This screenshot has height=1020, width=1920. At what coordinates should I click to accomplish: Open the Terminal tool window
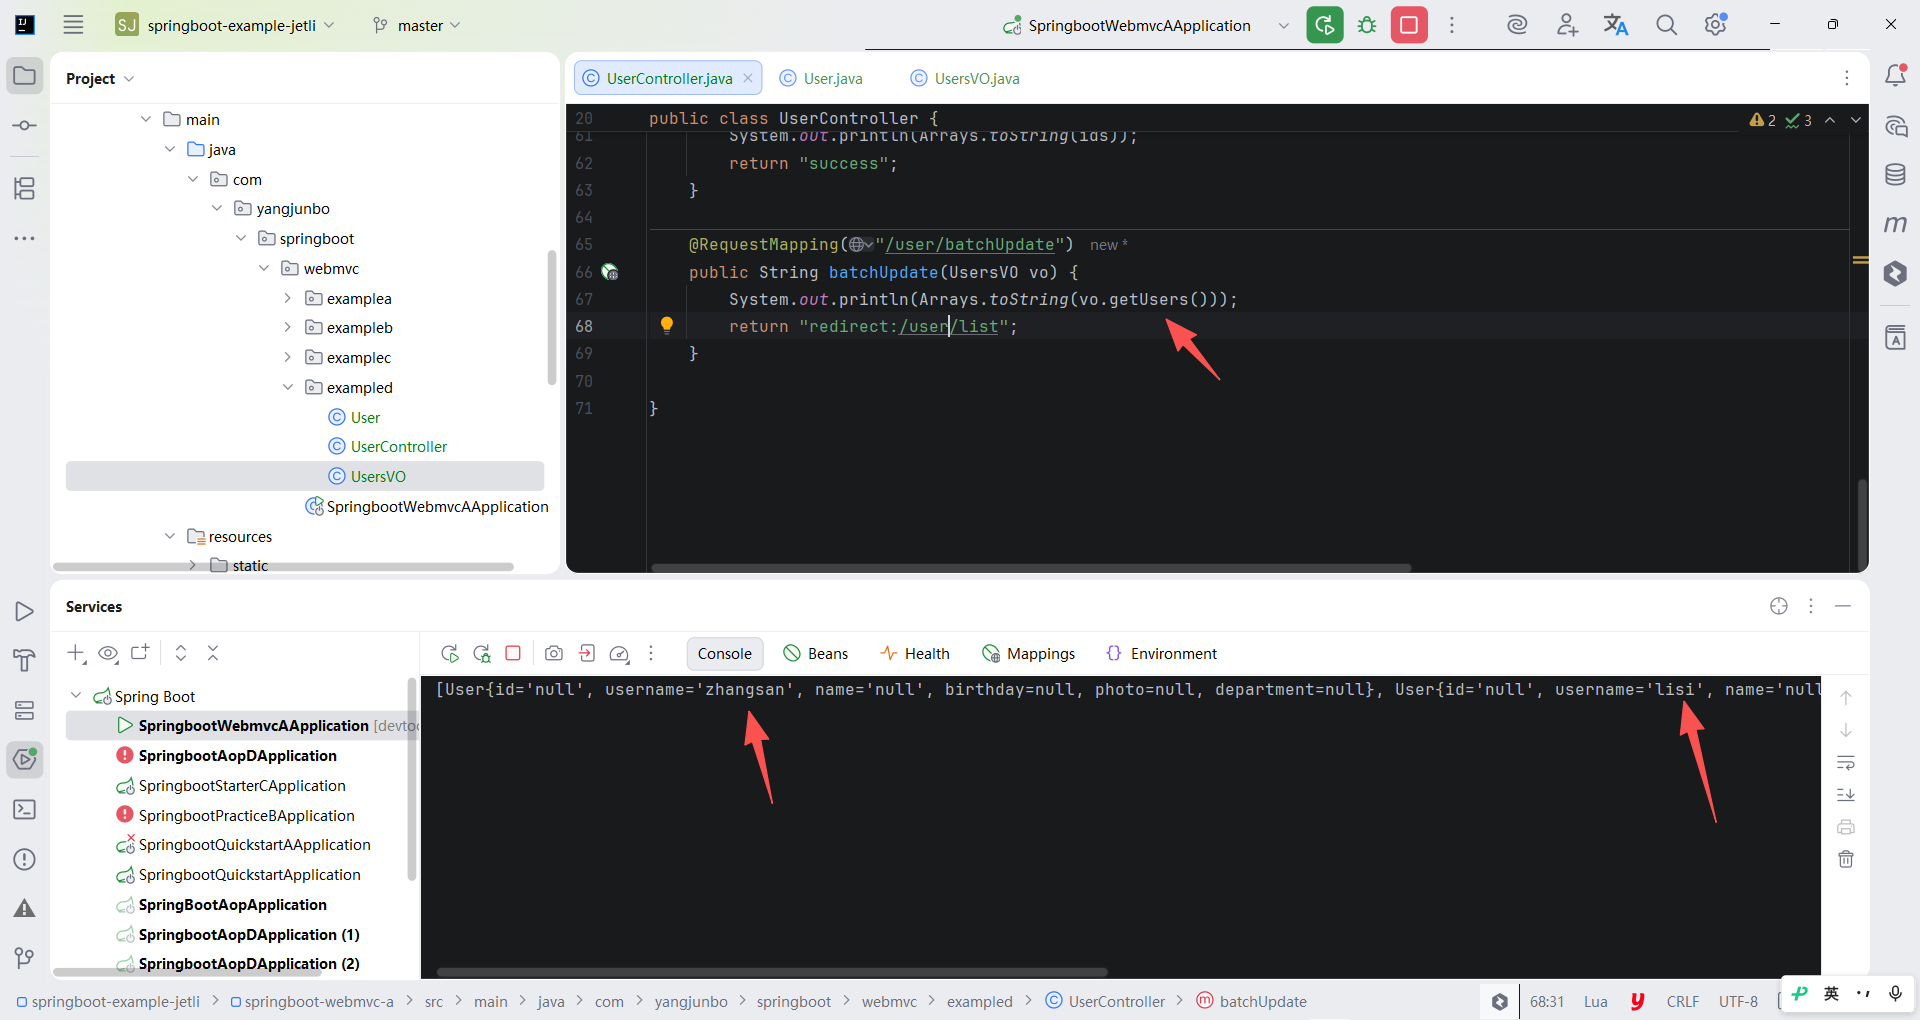click(x=25, y=810)
